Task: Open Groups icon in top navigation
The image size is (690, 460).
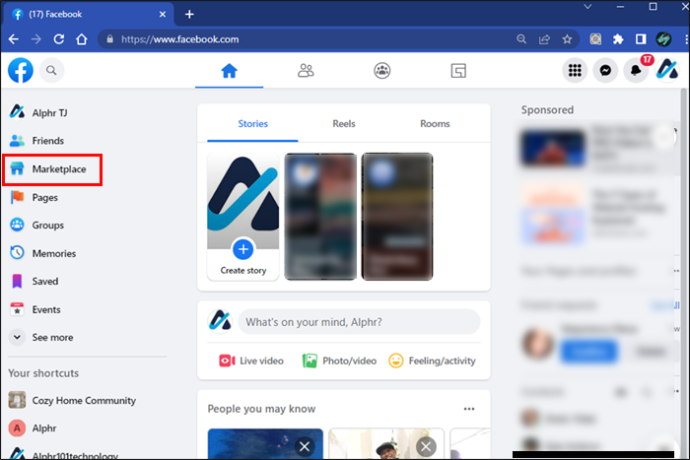Action: [382, 70]
